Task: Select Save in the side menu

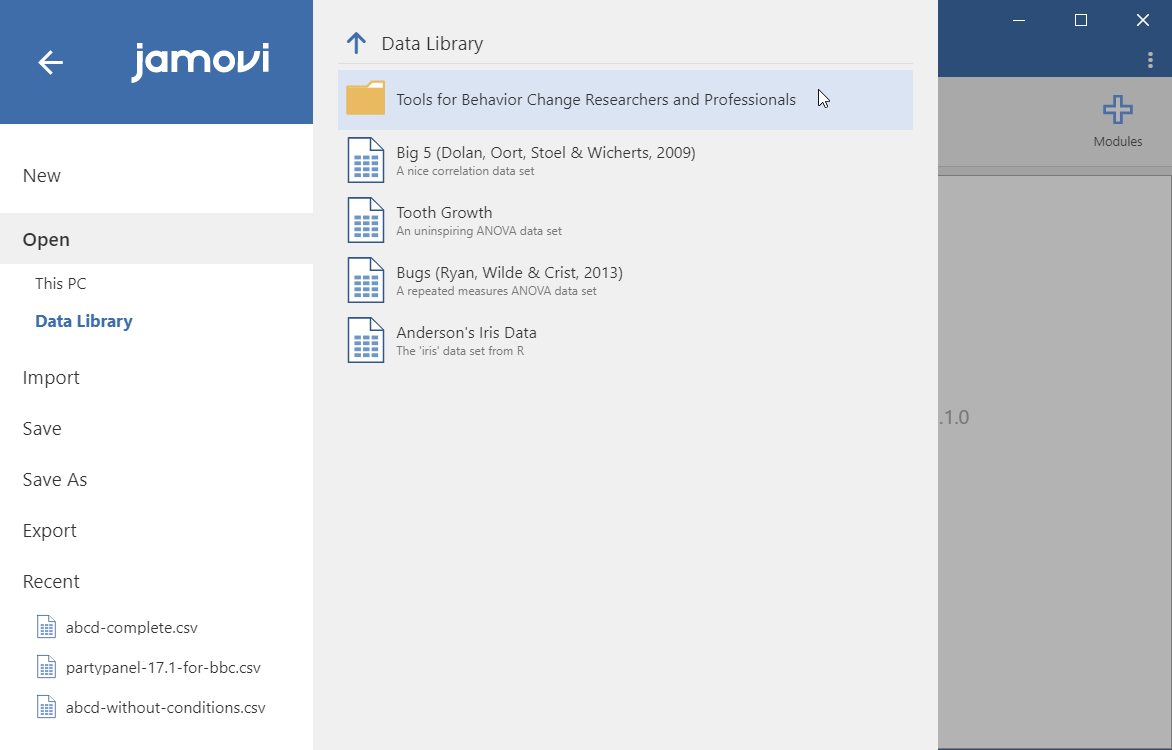Action: point(156,428)
